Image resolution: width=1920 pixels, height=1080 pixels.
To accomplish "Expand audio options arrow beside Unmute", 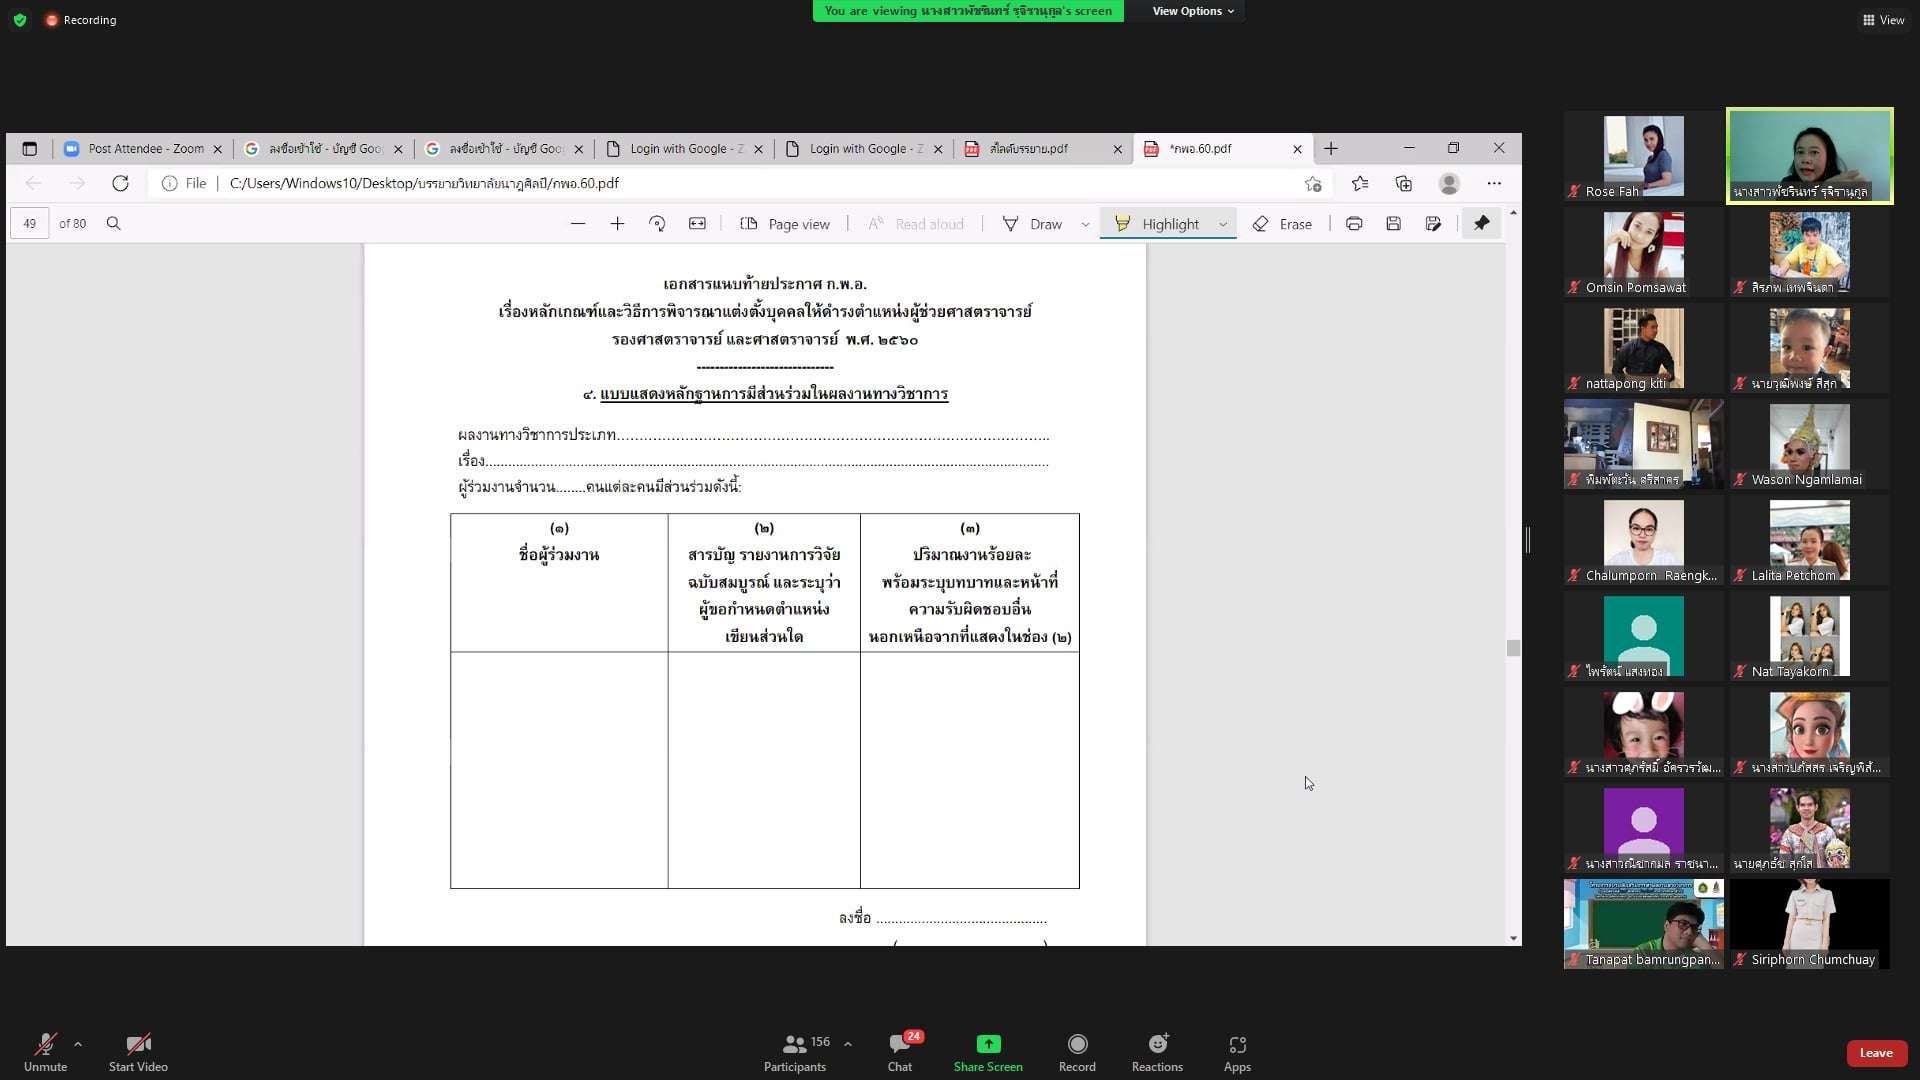I will (x=78, y=1044).
